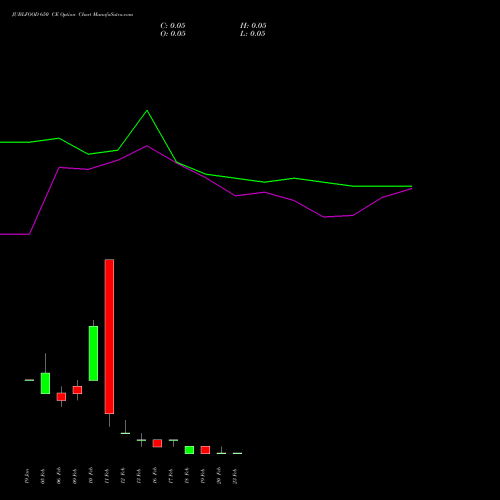The width and height of the screenshot is (500, 500).
Task: Click the 'O: 0.05' open value
Action: [173, 34]
